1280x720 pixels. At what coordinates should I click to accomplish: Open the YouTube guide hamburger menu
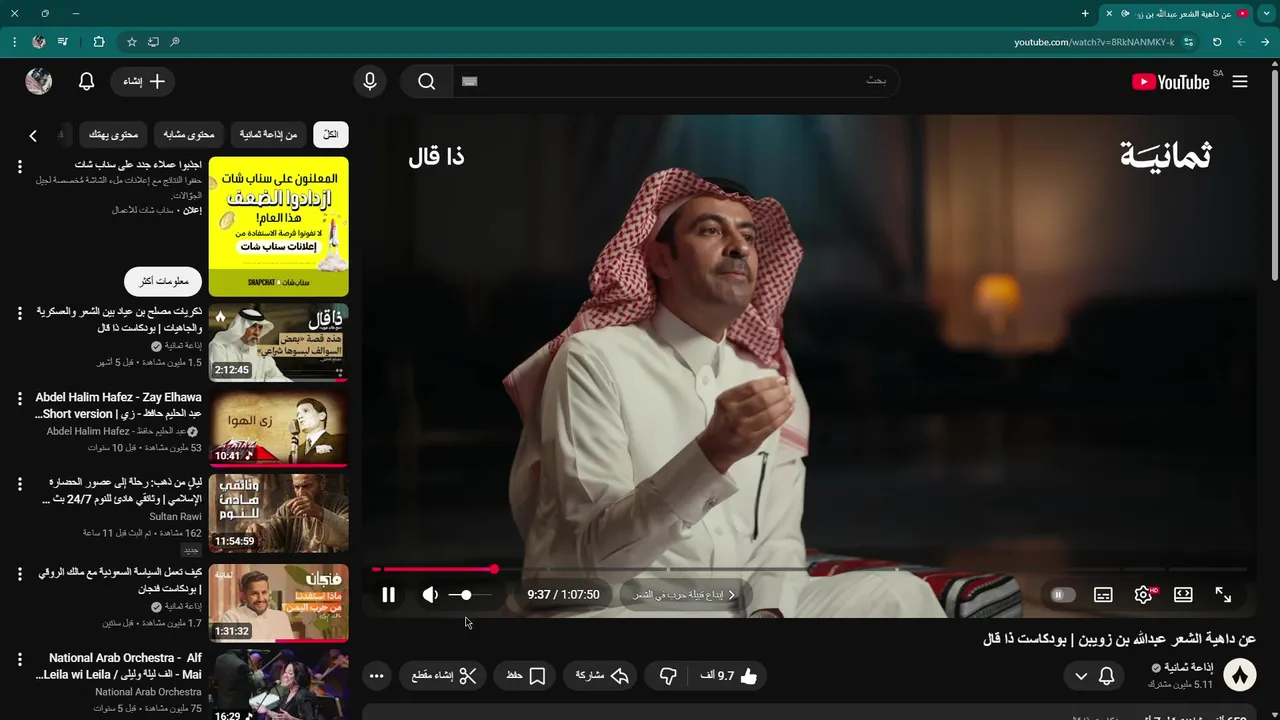point(1240,82)
